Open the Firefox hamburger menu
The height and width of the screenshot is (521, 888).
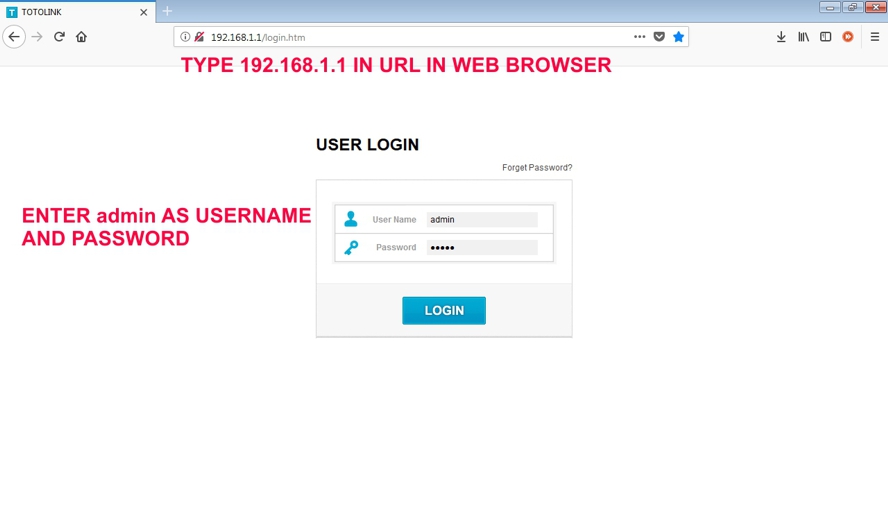pyautogui.click(x=875, y=37)
